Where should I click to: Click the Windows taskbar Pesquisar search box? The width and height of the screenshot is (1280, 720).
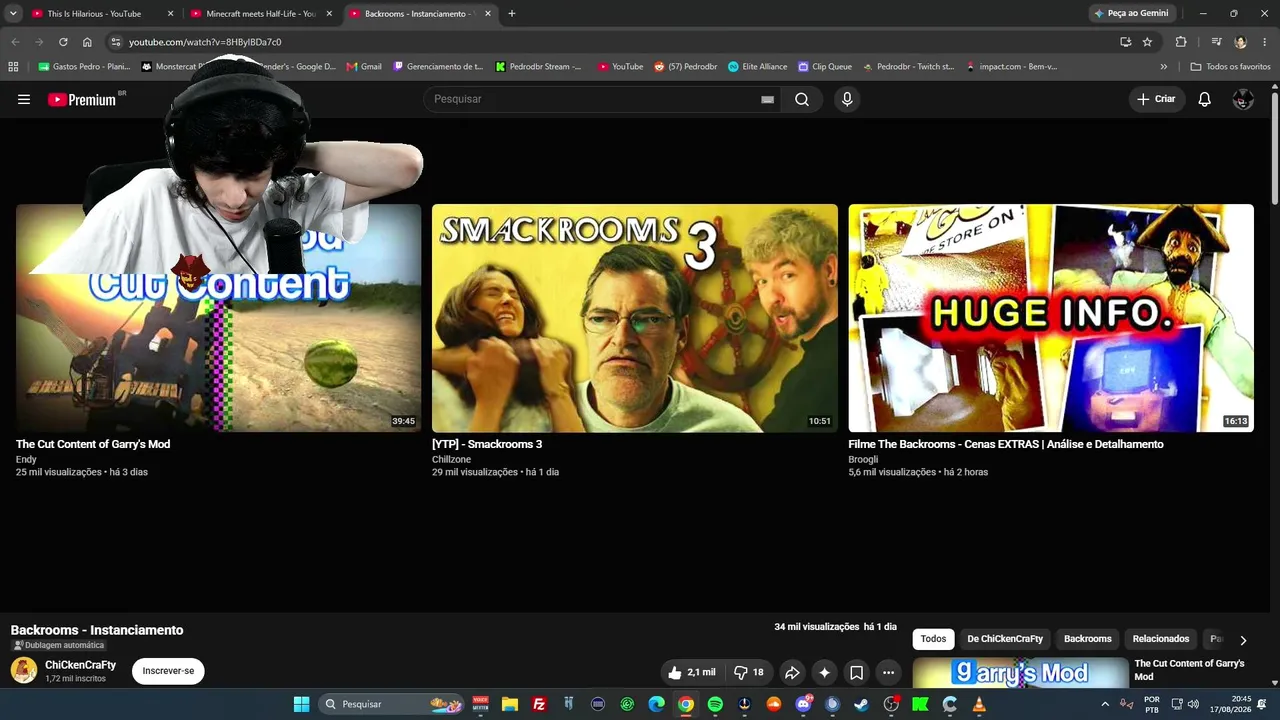click(x=391, y=704)
